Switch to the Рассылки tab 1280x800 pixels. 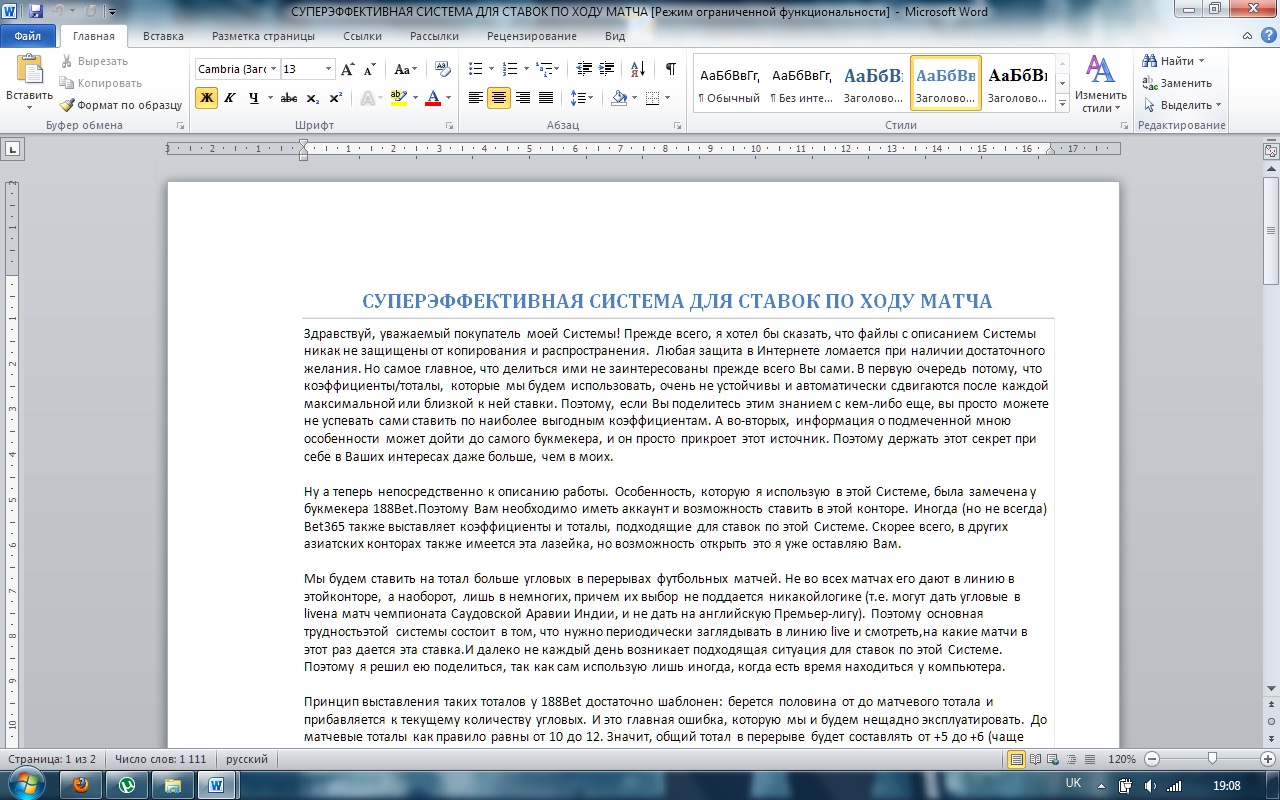[x=434, y=36]
